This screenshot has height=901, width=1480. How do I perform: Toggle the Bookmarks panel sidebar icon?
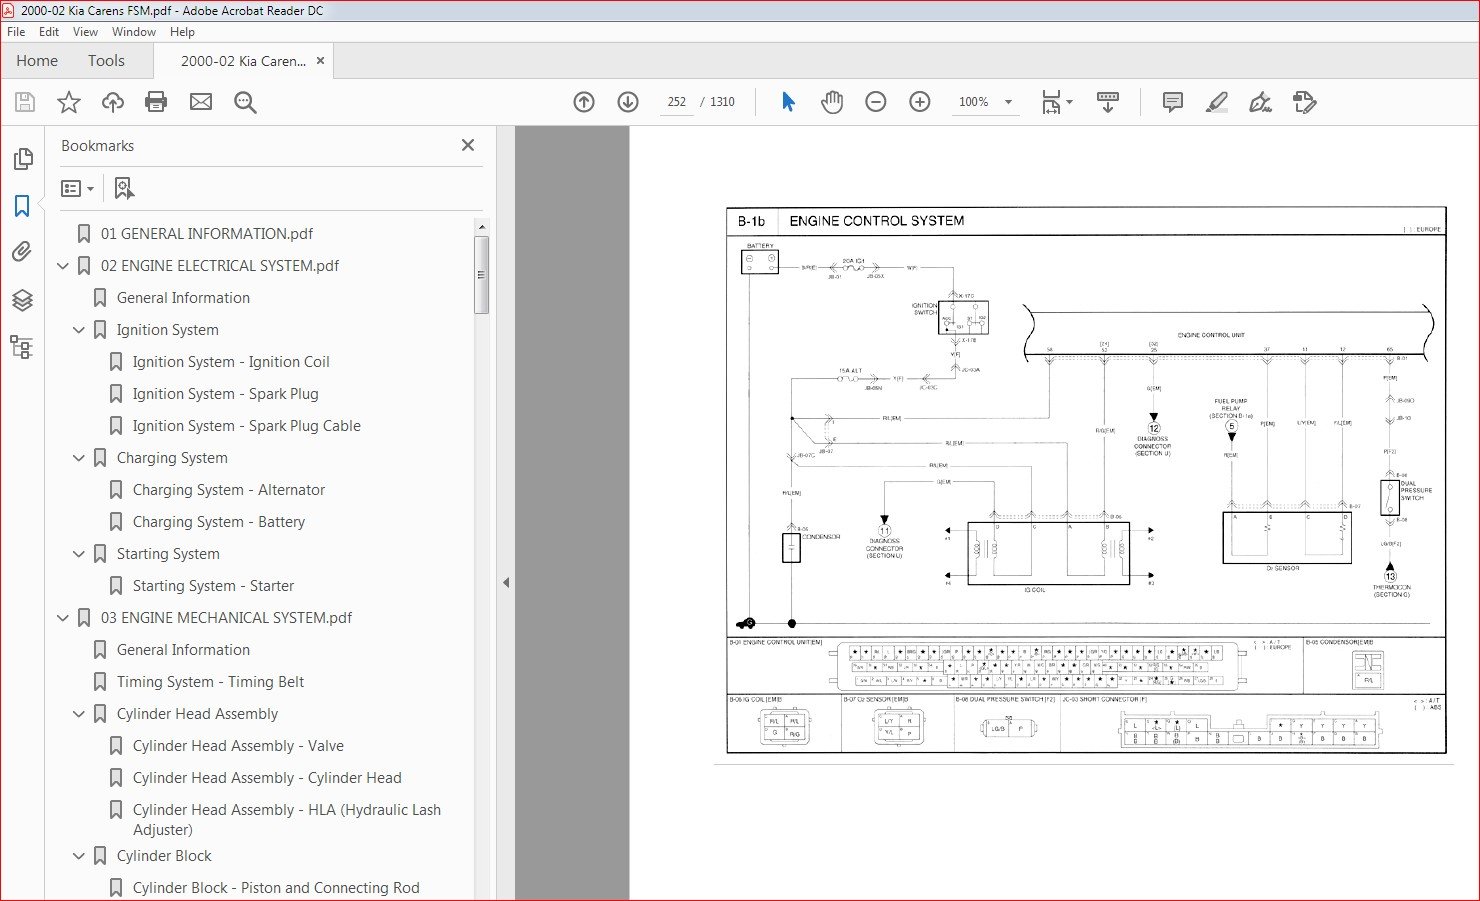[22, 206]
